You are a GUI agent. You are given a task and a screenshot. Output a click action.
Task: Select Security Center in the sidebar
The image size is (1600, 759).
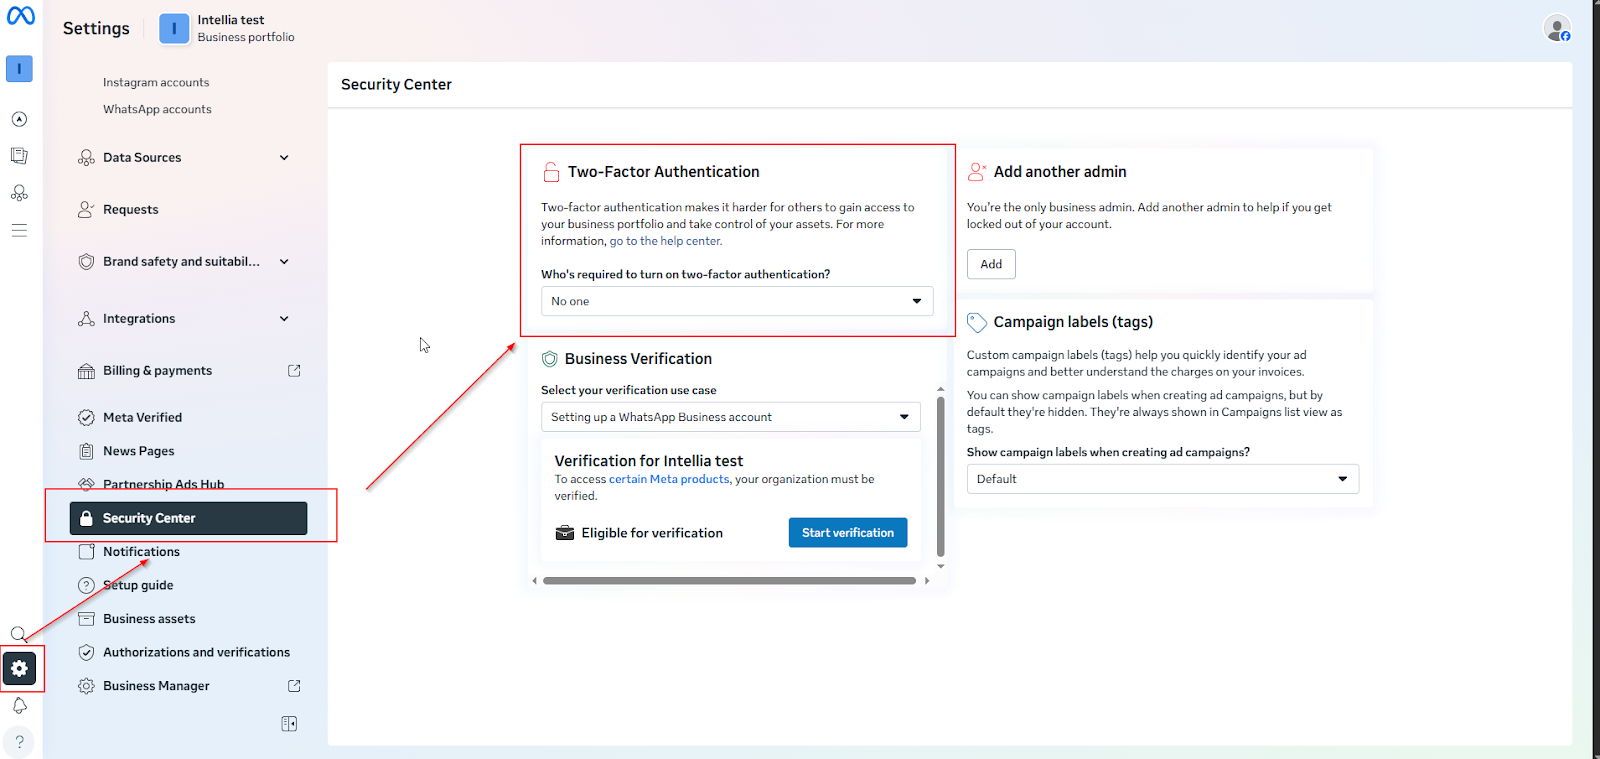click(x=188, y=518)
